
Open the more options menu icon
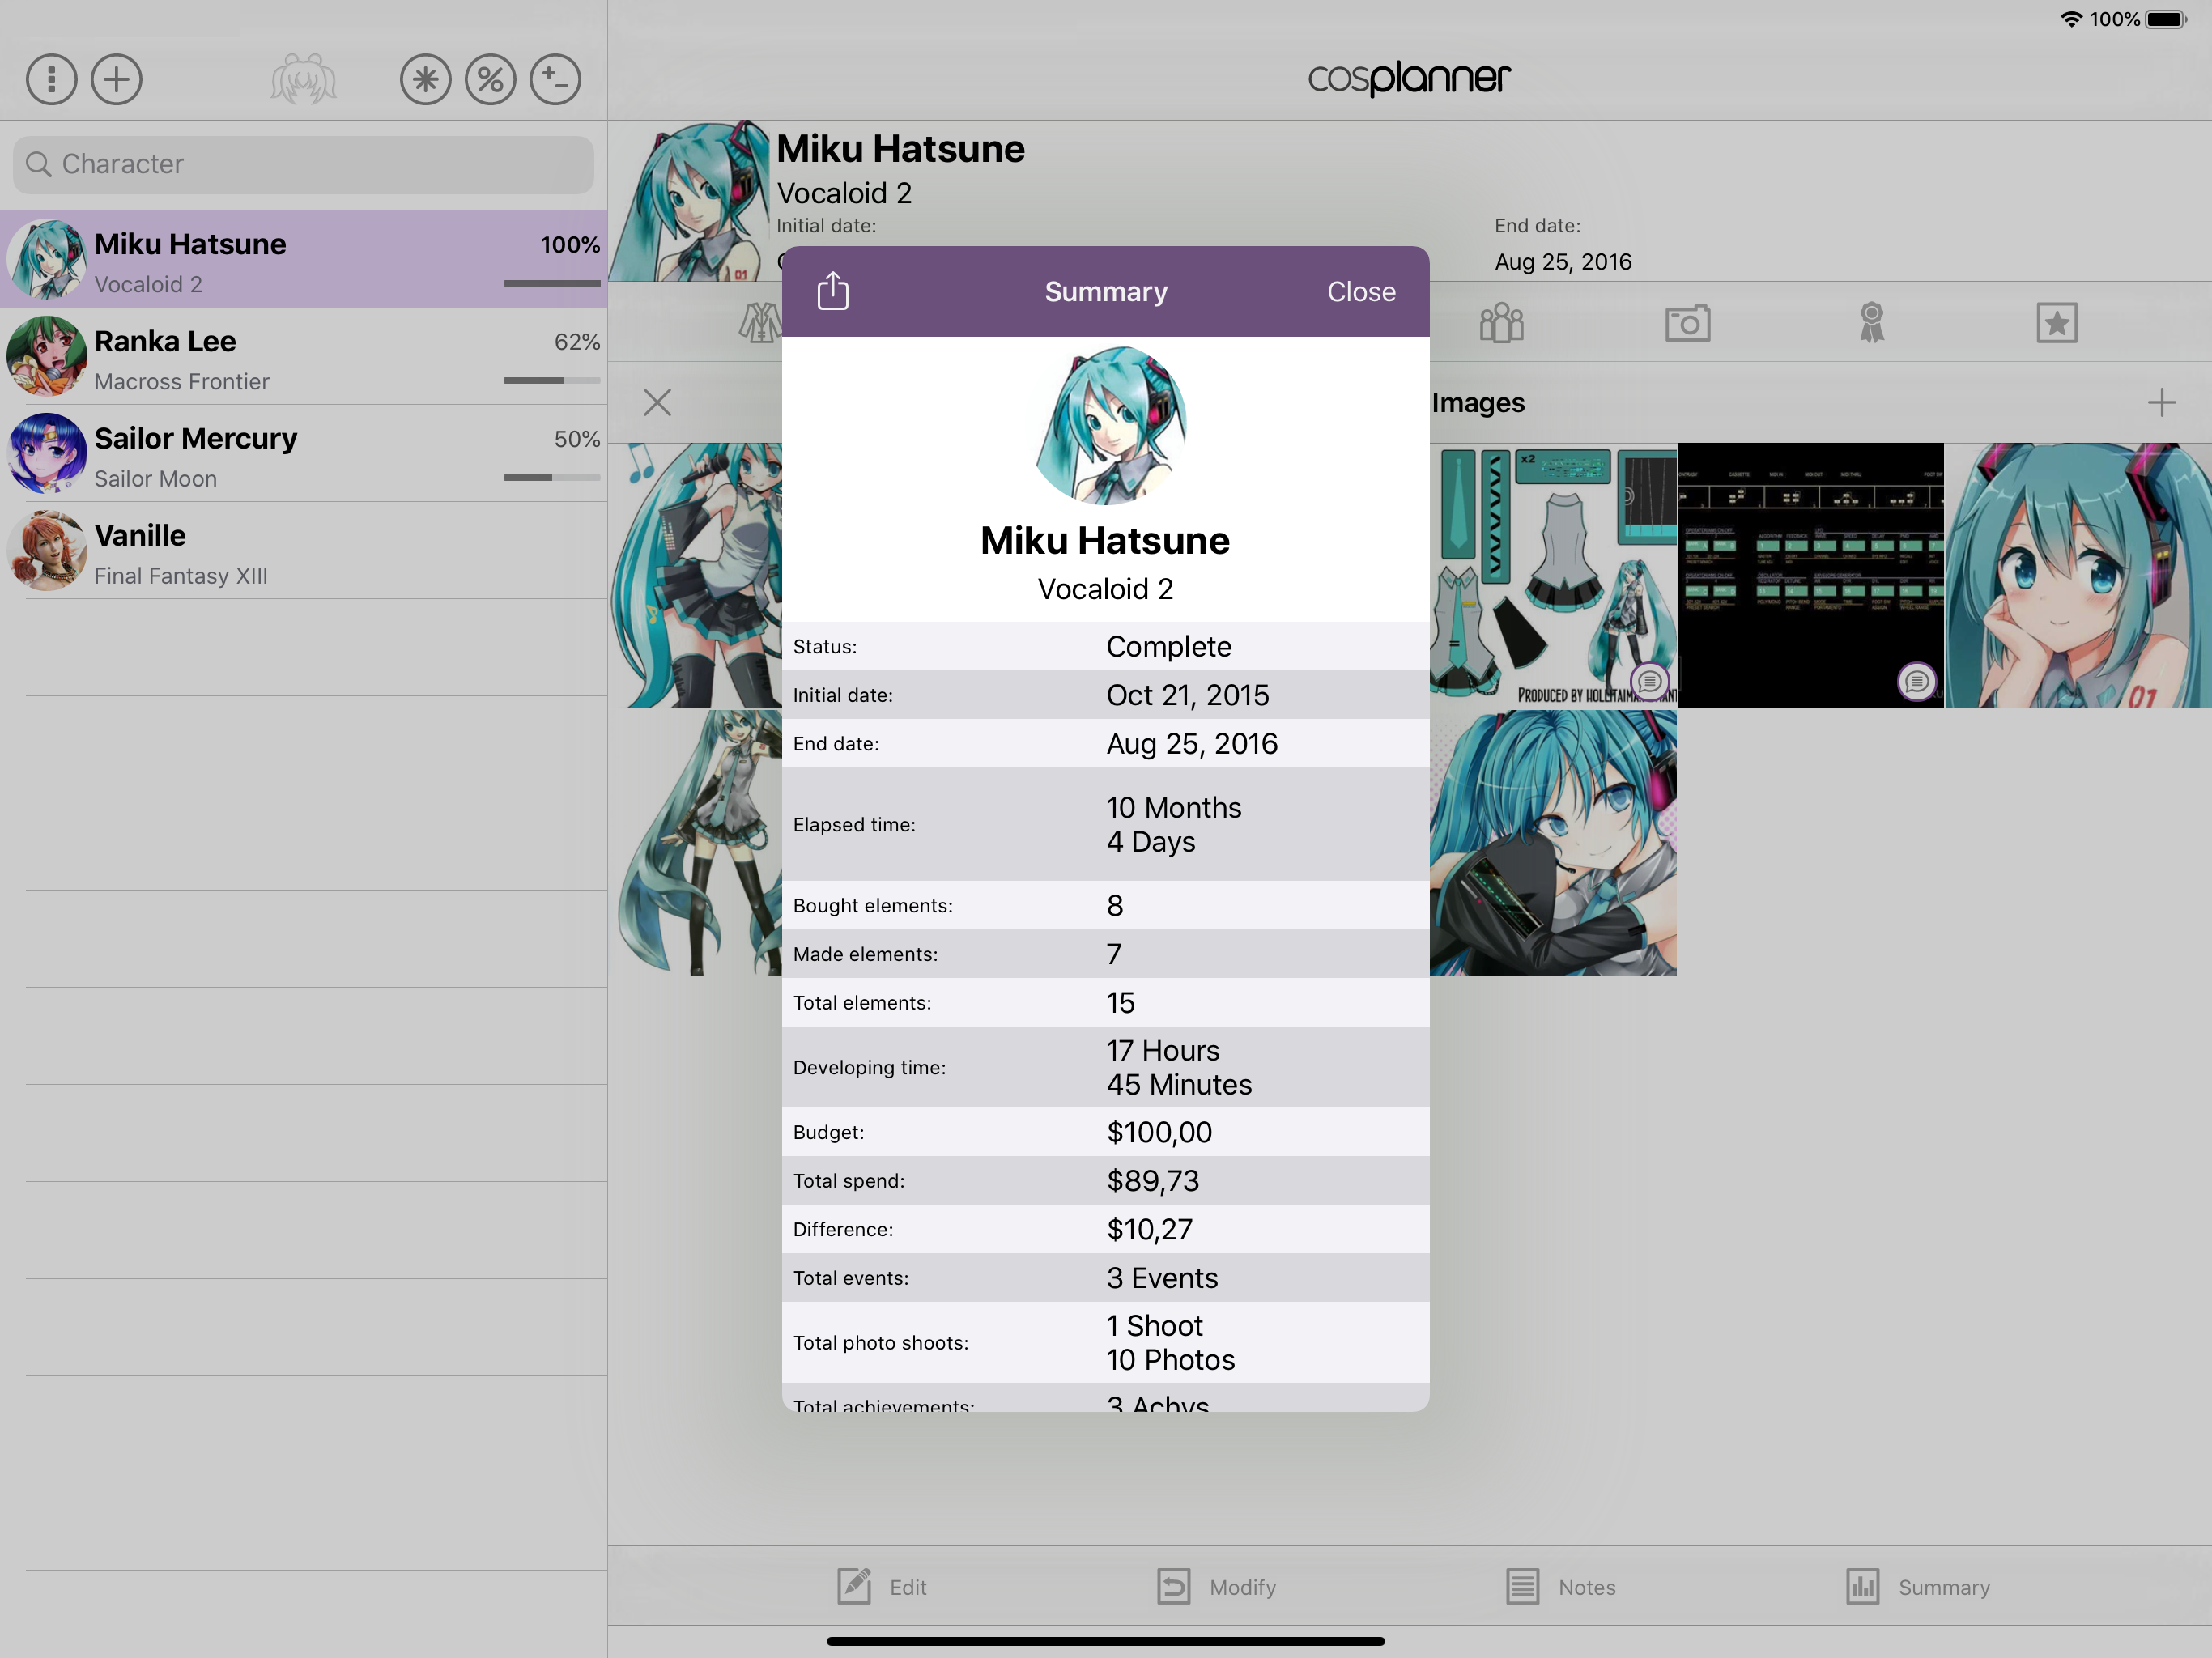tap(51, 79)
